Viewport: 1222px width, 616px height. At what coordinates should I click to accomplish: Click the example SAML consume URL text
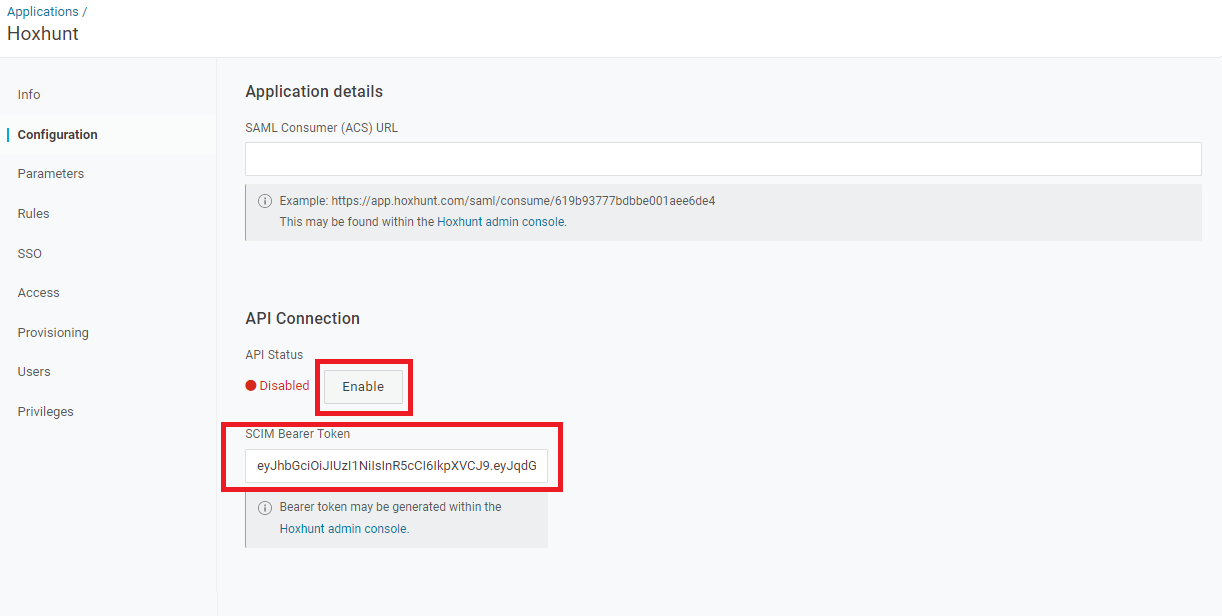(x=523, y=201)
